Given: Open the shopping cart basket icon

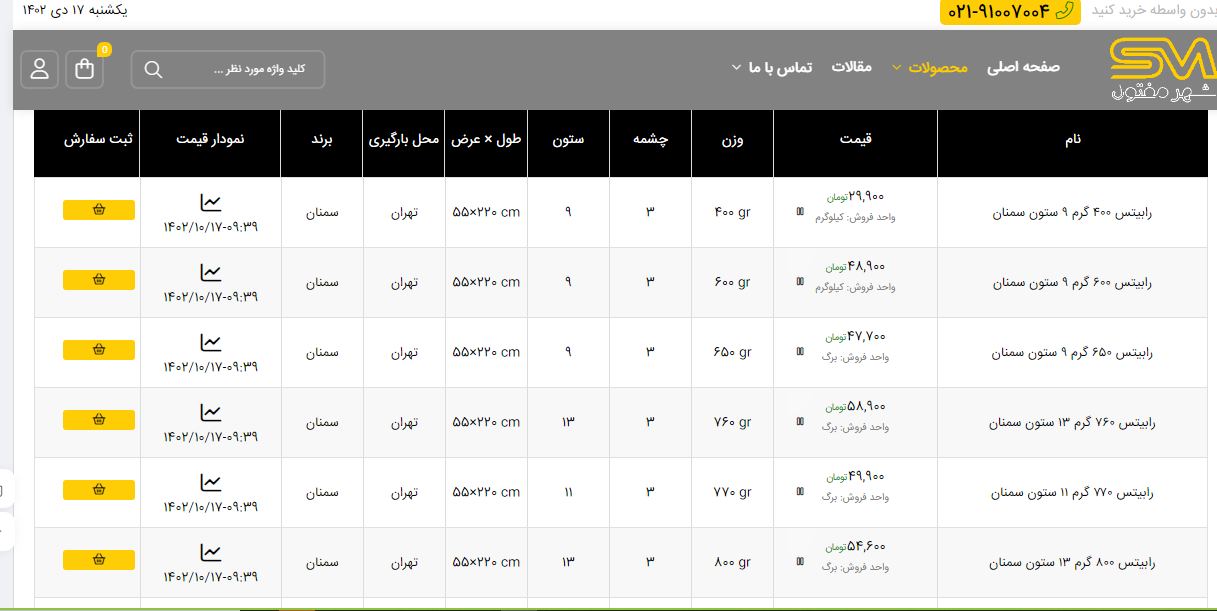Looking at the screenshot, I should [x=85, y=69].
